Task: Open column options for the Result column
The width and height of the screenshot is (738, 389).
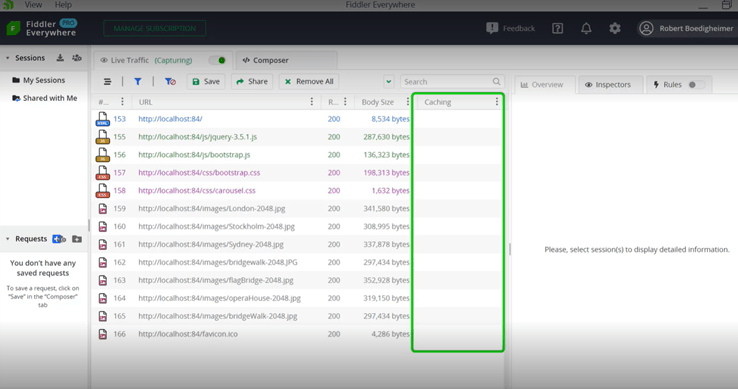Action: (345, 102)
